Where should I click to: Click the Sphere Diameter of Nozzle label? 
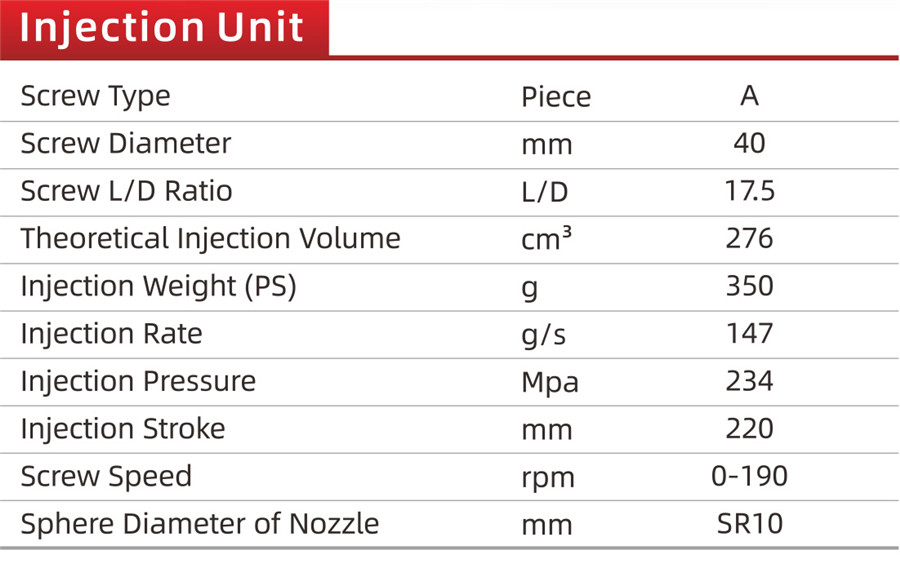pyautogui.click(x=200, y=523)
